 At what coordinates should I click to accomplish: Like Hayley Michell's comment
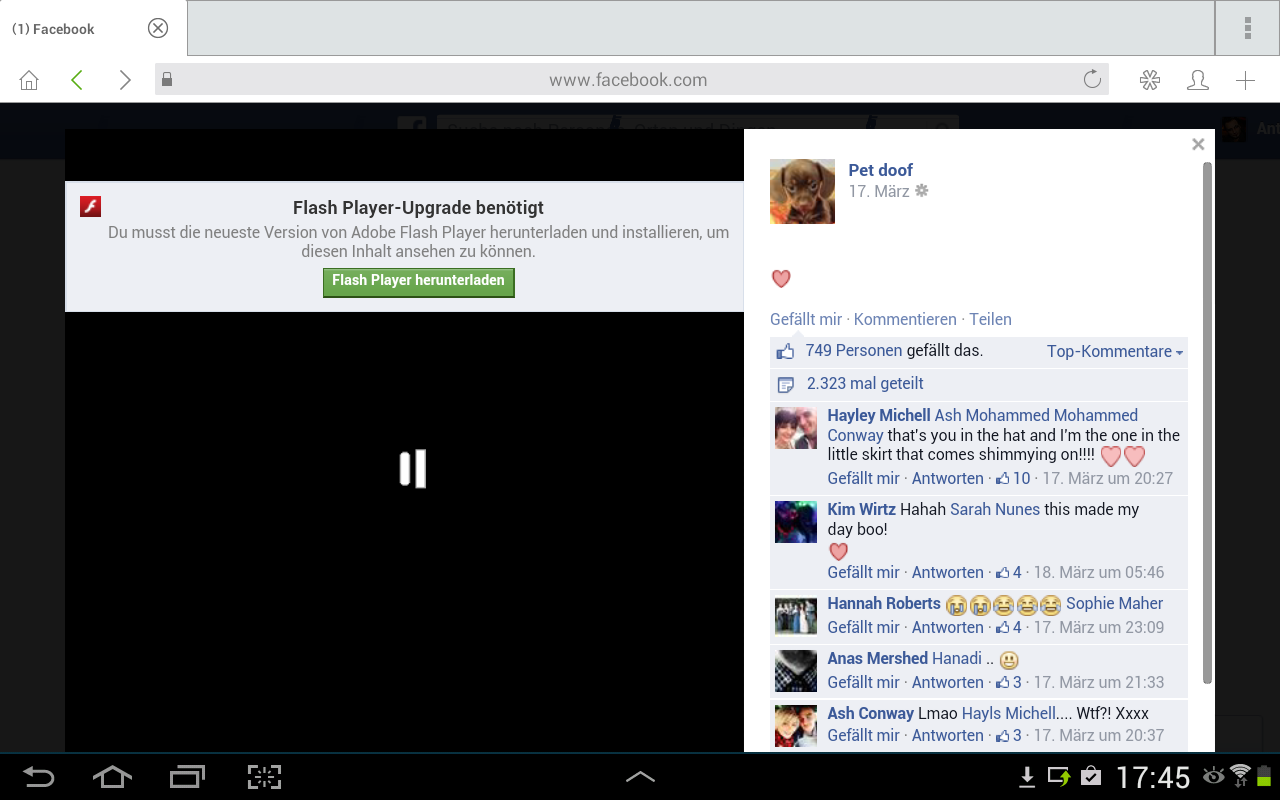[863, 478]
